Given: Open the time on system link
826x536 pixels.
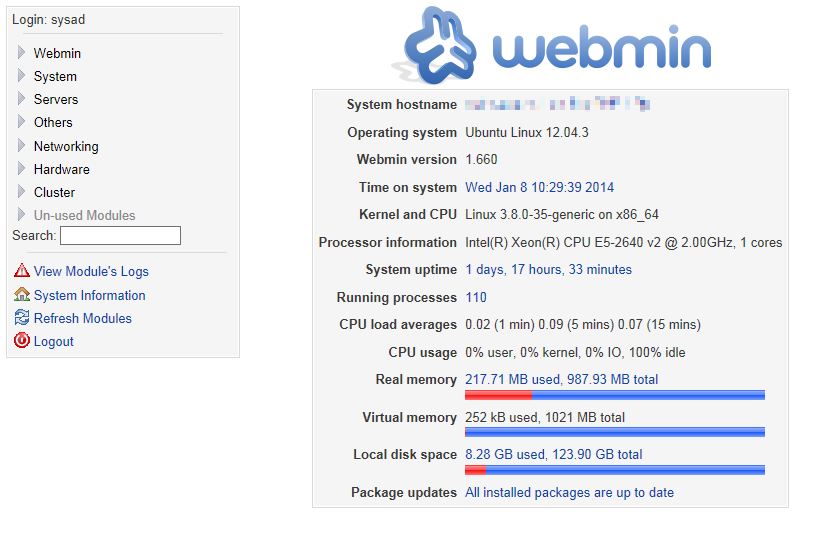Looking at the screenshot, I should click(x=539, y=187).
